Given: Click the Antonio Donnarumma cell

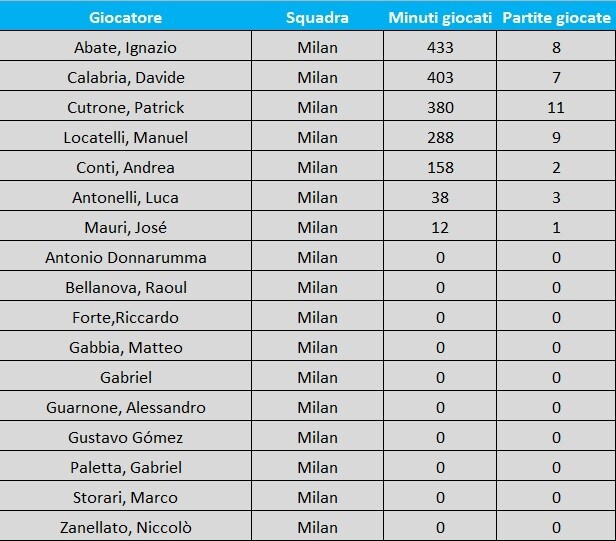Looking at the screenshot, I should [x=125, y=256].
